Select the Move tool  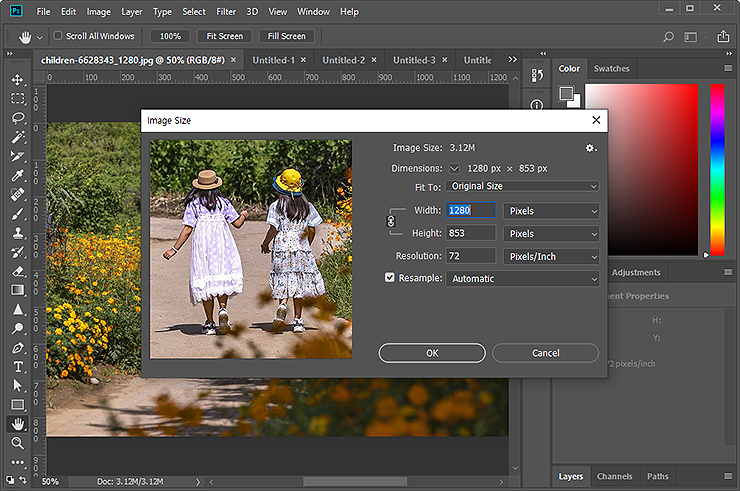point(18,79)
